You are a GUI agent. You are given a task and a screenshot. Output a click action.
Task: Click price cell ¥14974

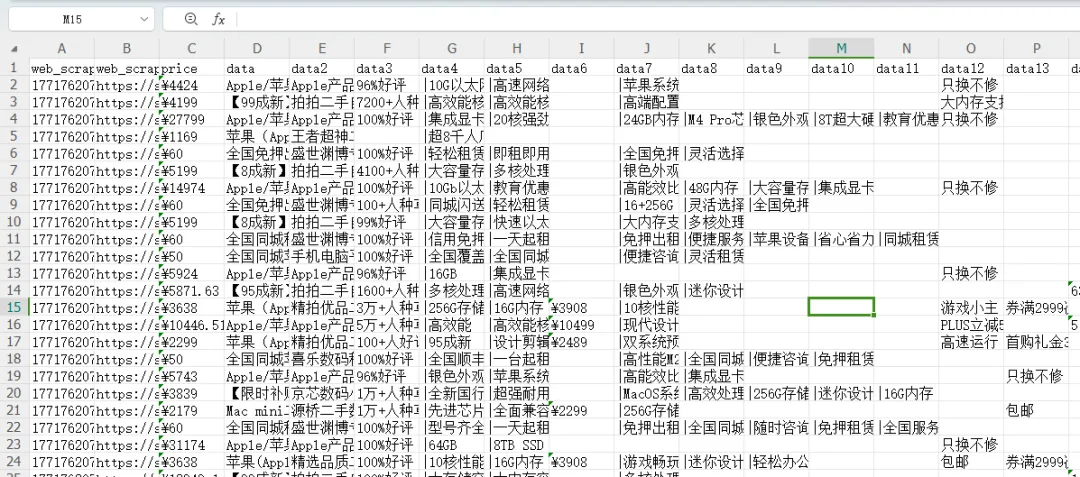[191, 188]
